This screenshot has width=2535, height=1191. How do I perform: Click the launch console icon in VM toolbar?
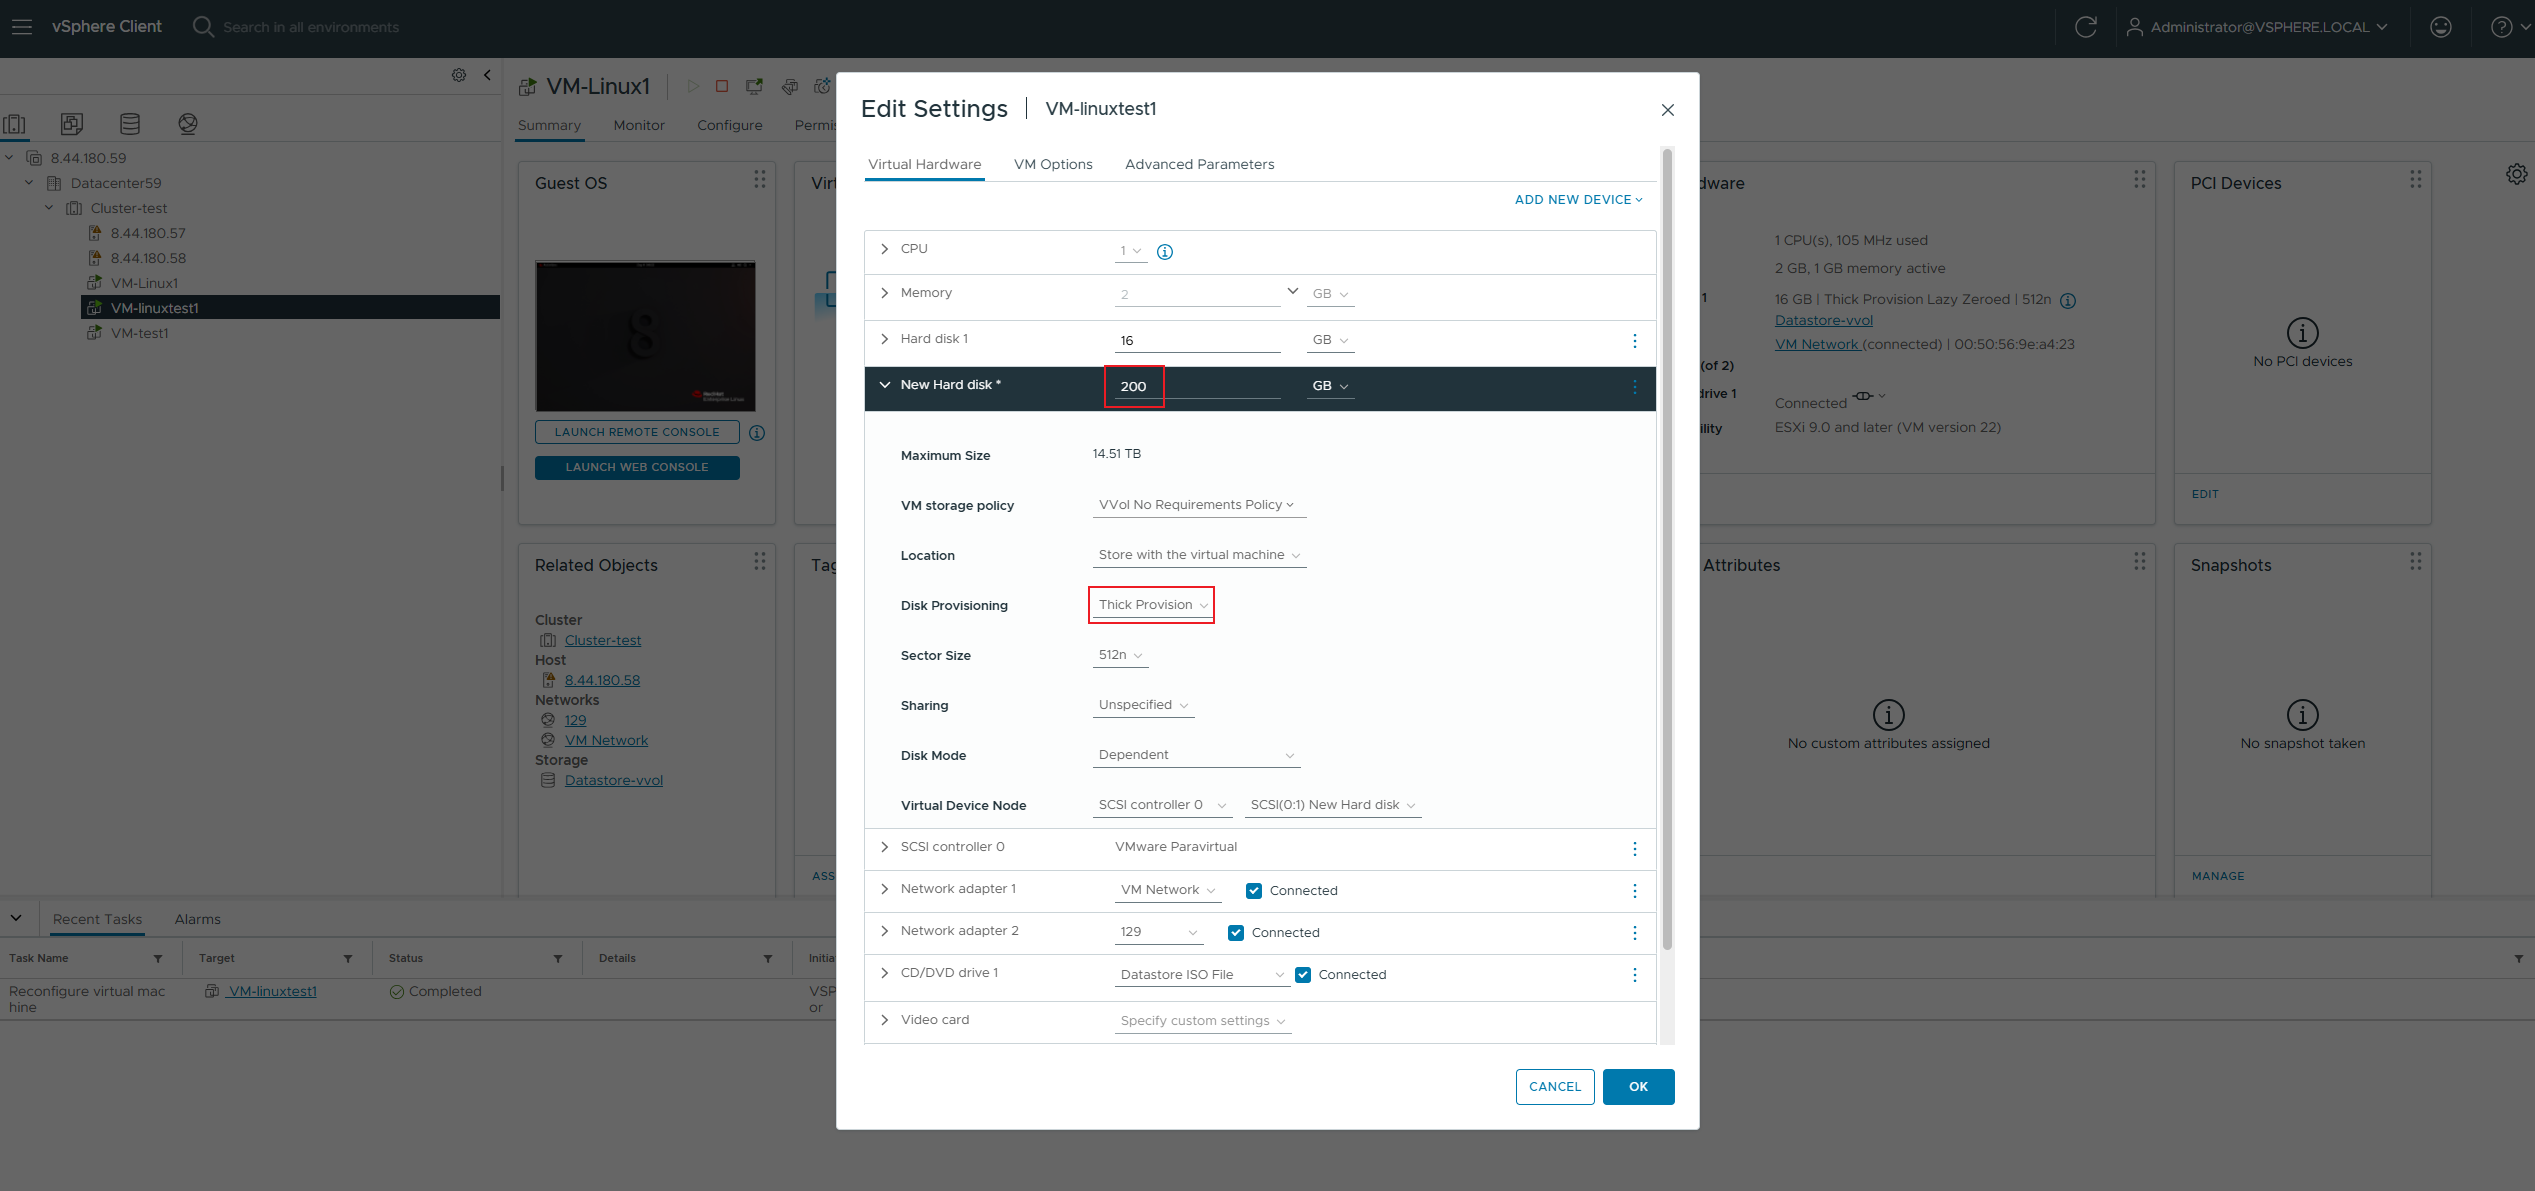754,87
